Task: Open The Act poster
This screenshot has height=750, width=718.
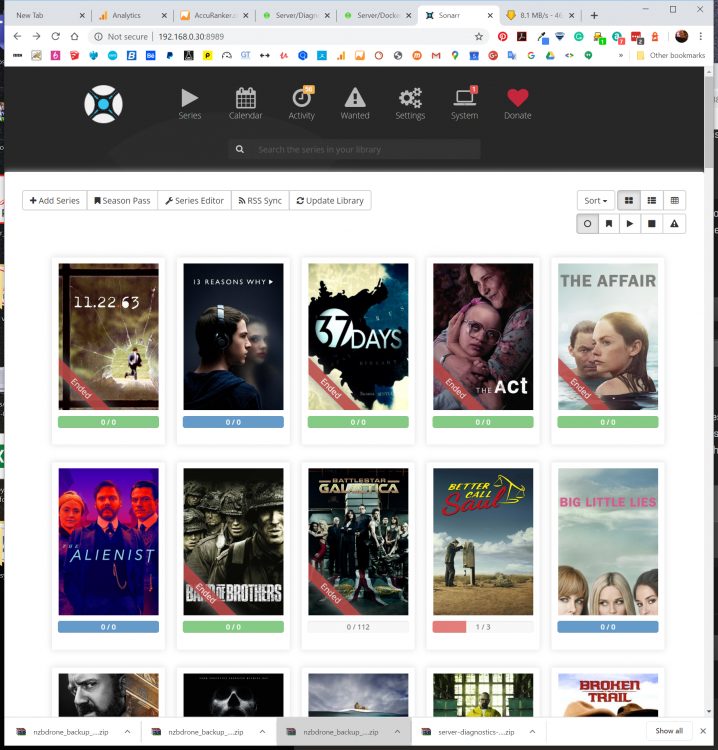Action: point(483,336)
